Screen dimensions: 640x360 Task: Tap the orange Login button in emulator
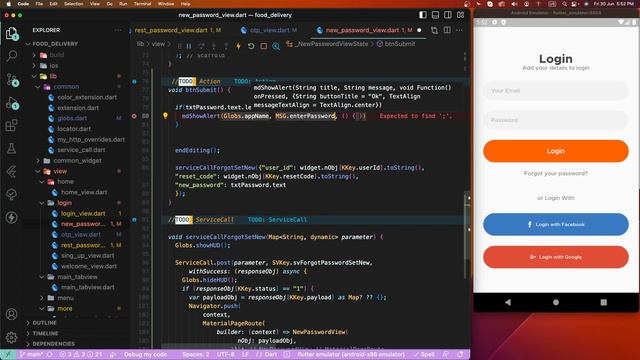556,151
